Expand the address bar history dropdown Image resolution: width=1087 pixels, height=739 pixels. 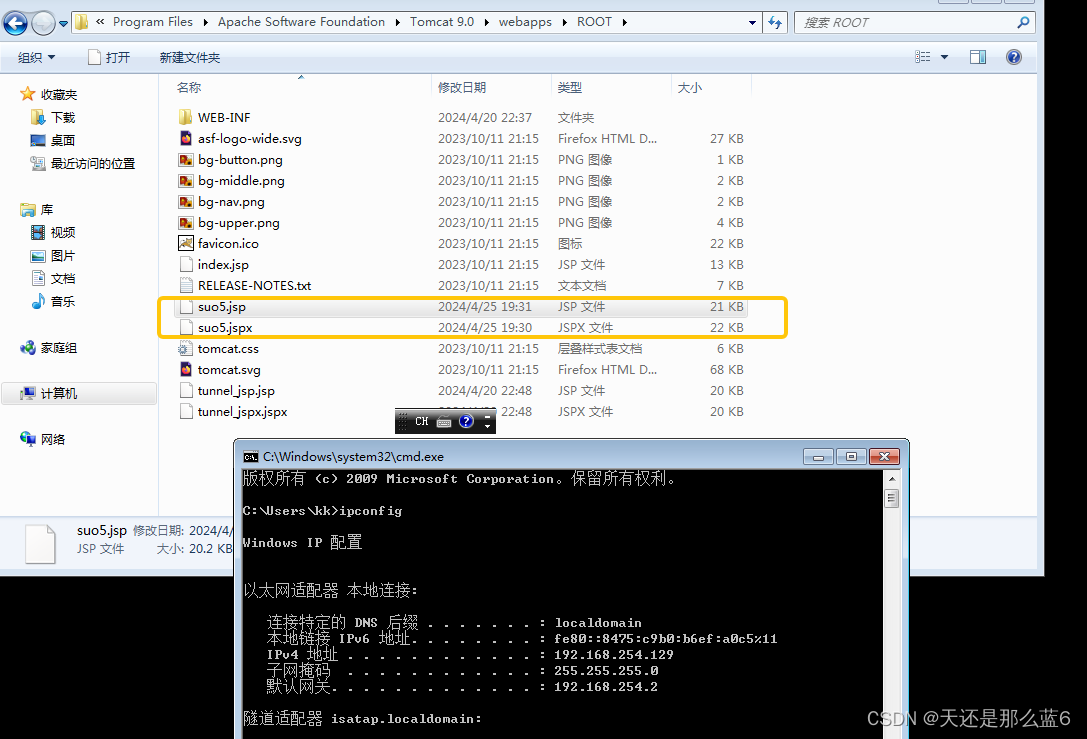click(x=752, y=21)
